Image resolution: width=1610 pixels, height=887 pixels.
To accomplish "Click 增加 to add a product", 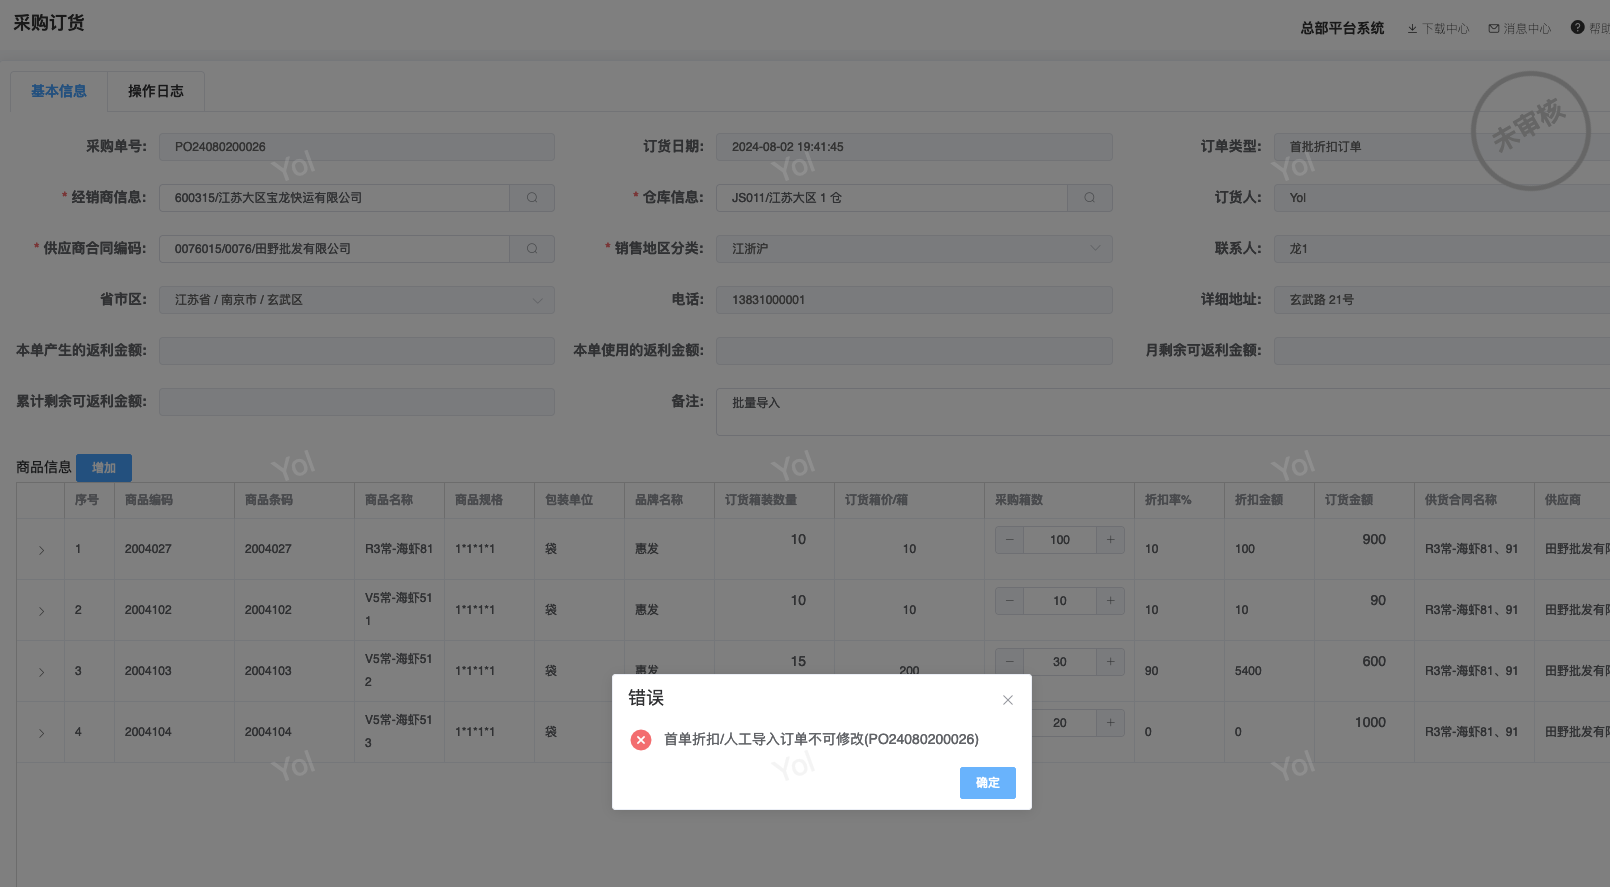I will pyautogui.click(x=104, y=468).
